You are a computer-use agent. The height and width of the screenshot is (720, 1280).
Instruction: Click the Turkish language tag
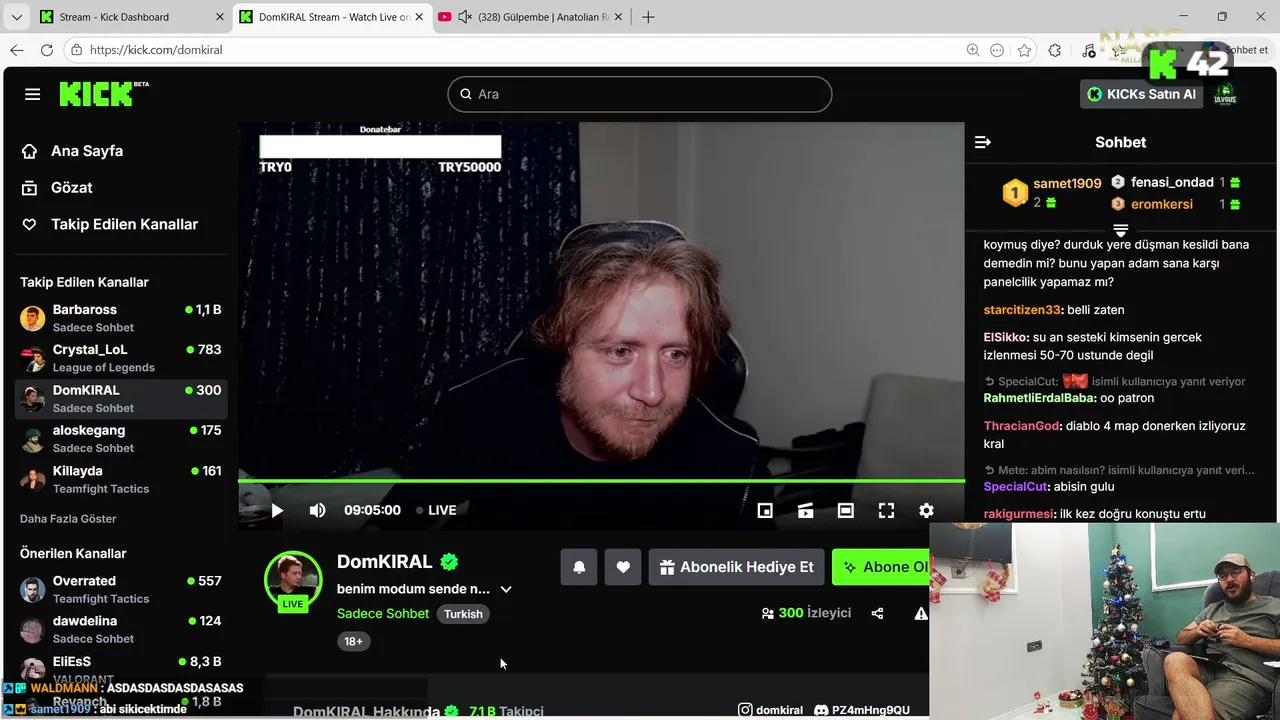point(463,614)
